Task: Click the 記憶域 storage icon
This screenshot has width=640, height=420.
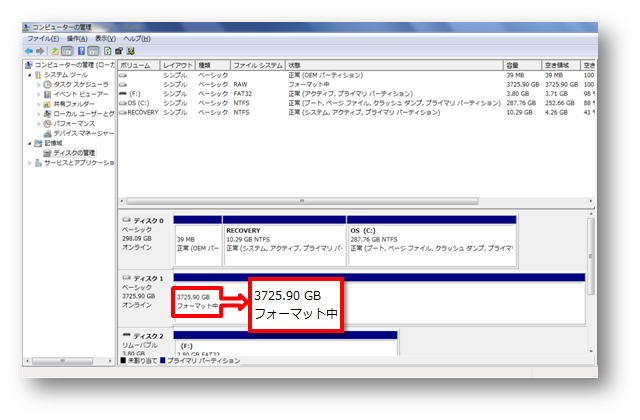Action: click(x=38, y=143)
